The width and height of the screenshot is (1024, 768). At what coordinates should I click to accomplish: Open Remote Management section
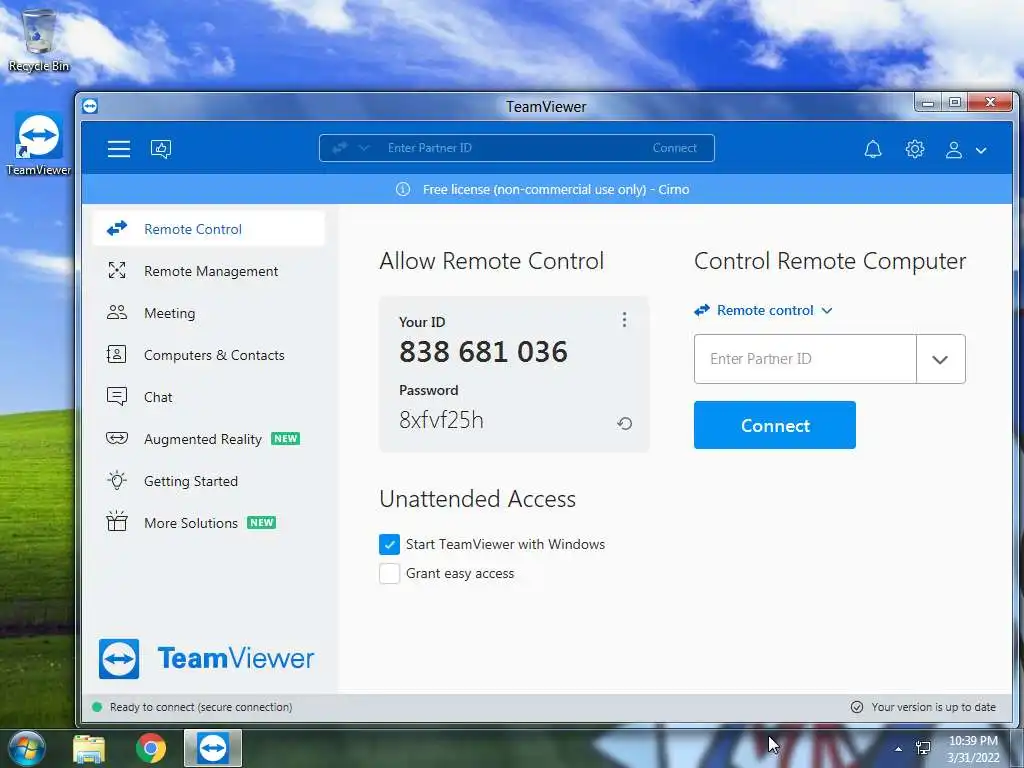coord(211,271)
